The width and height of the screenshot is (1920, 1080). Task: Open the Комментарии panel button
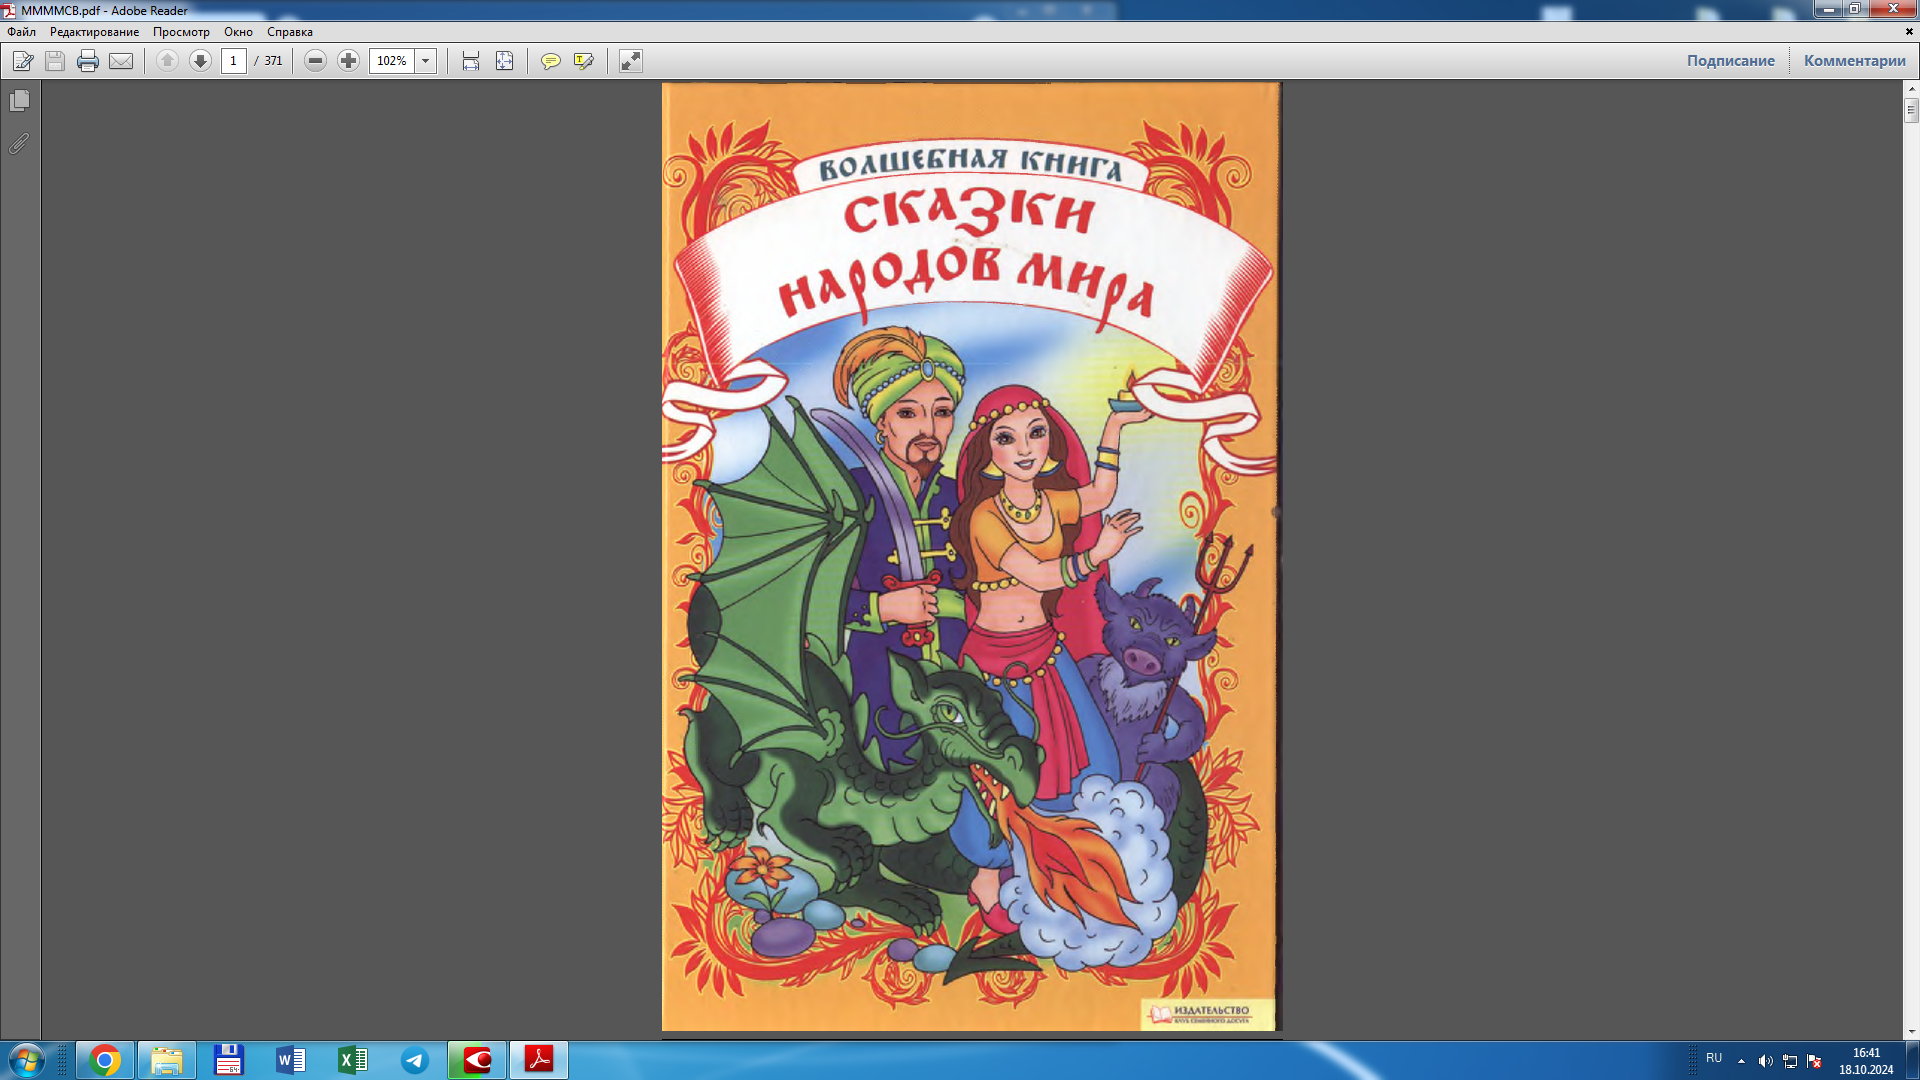pyautogui.click(x=1855, y=60)
